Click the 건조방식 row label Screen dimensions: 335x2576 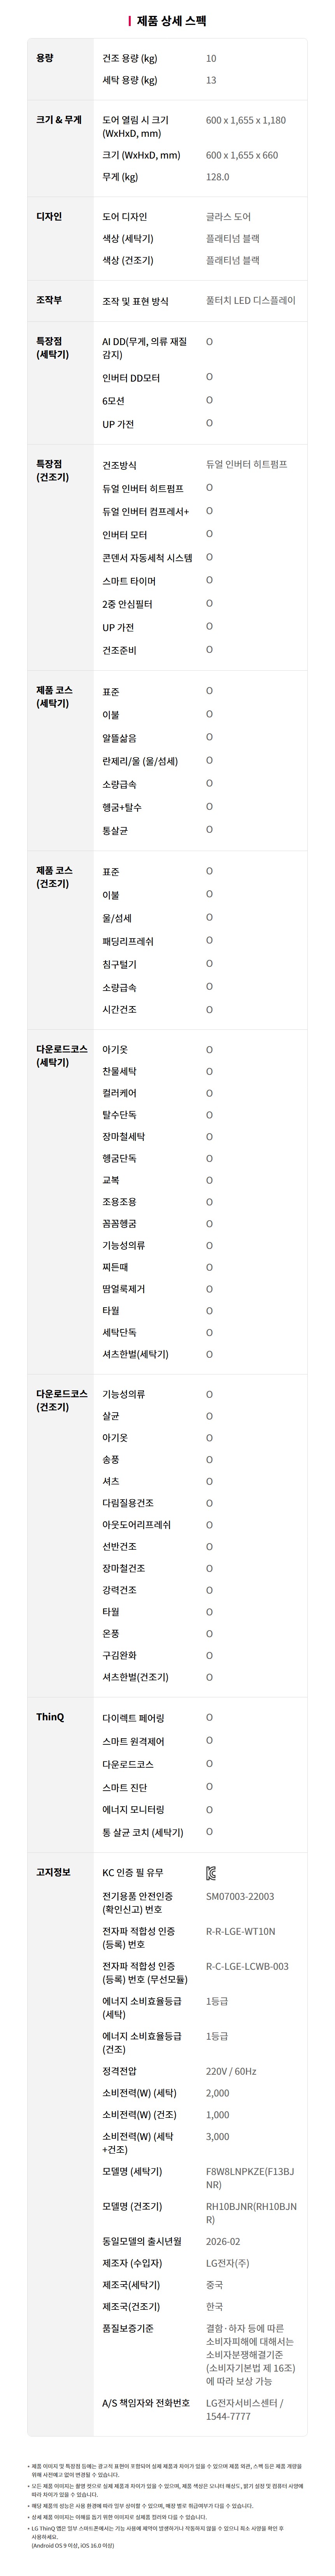pyautogui.click(x=119, y=465)
